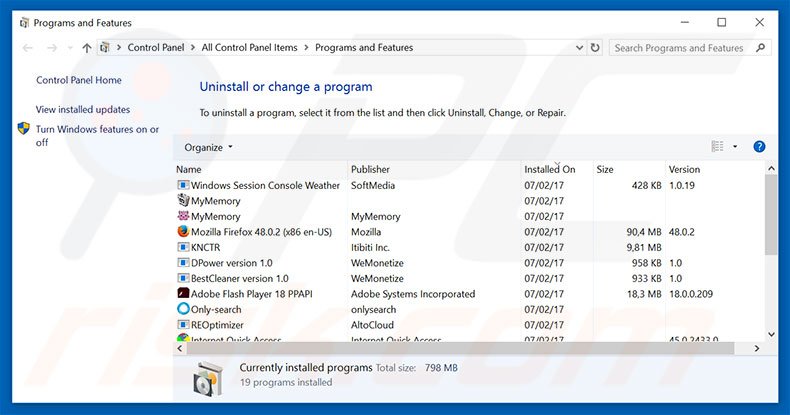
Task: Sort by the Publisher column header
Action: coord(370,169)
